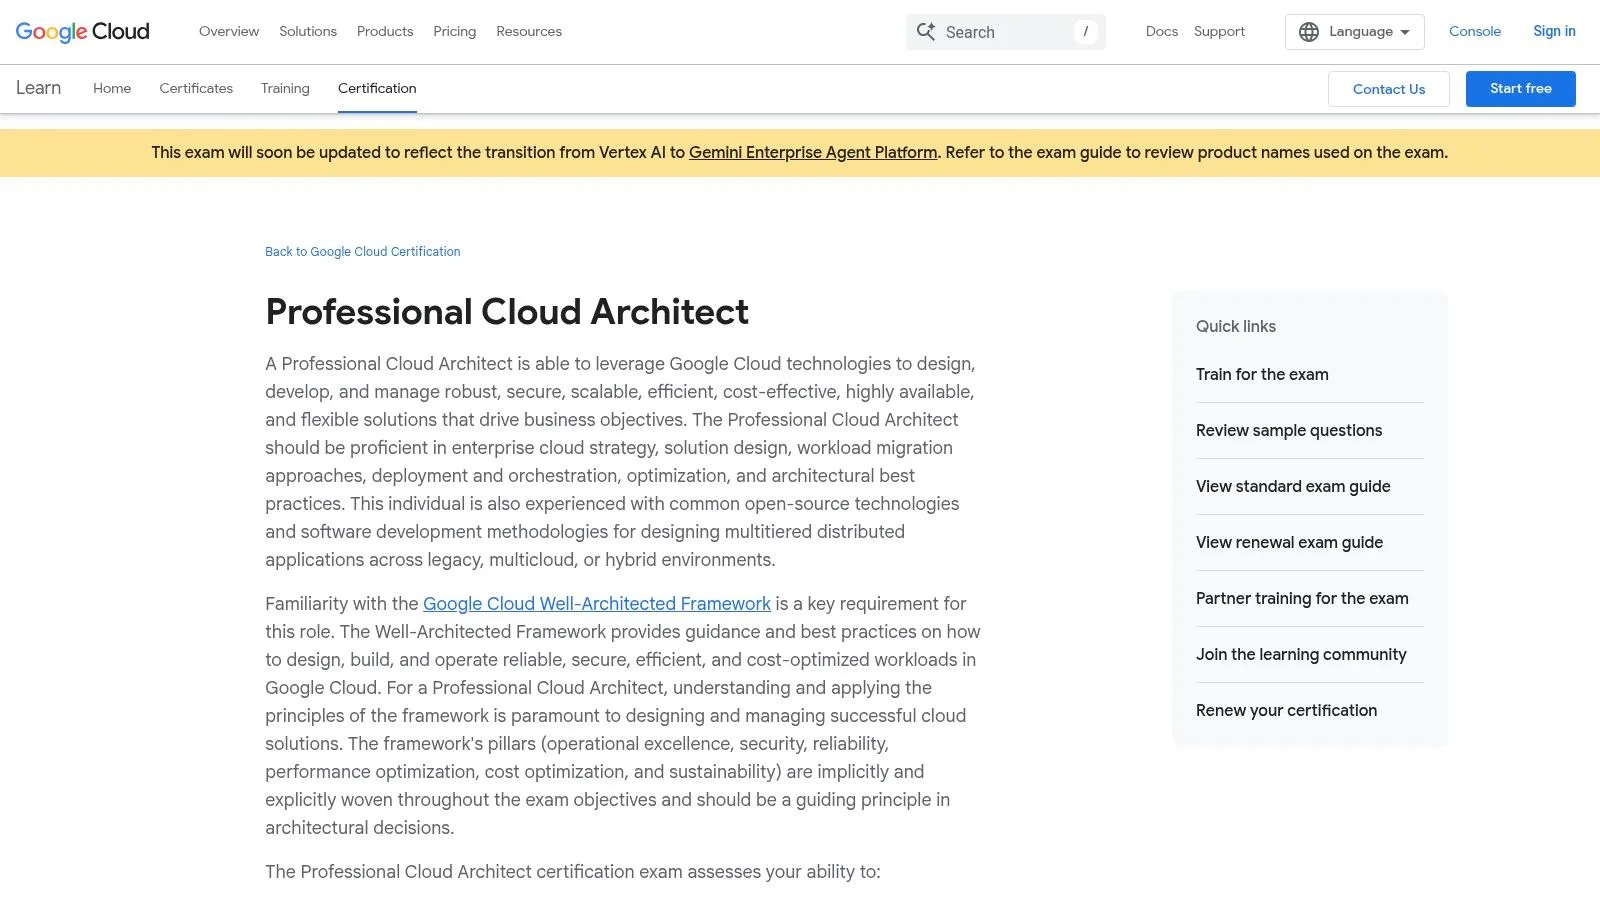Click the globe icon in Language selector
Image resolution: width=1600 pixels, height=900 pixels.
1309,32
